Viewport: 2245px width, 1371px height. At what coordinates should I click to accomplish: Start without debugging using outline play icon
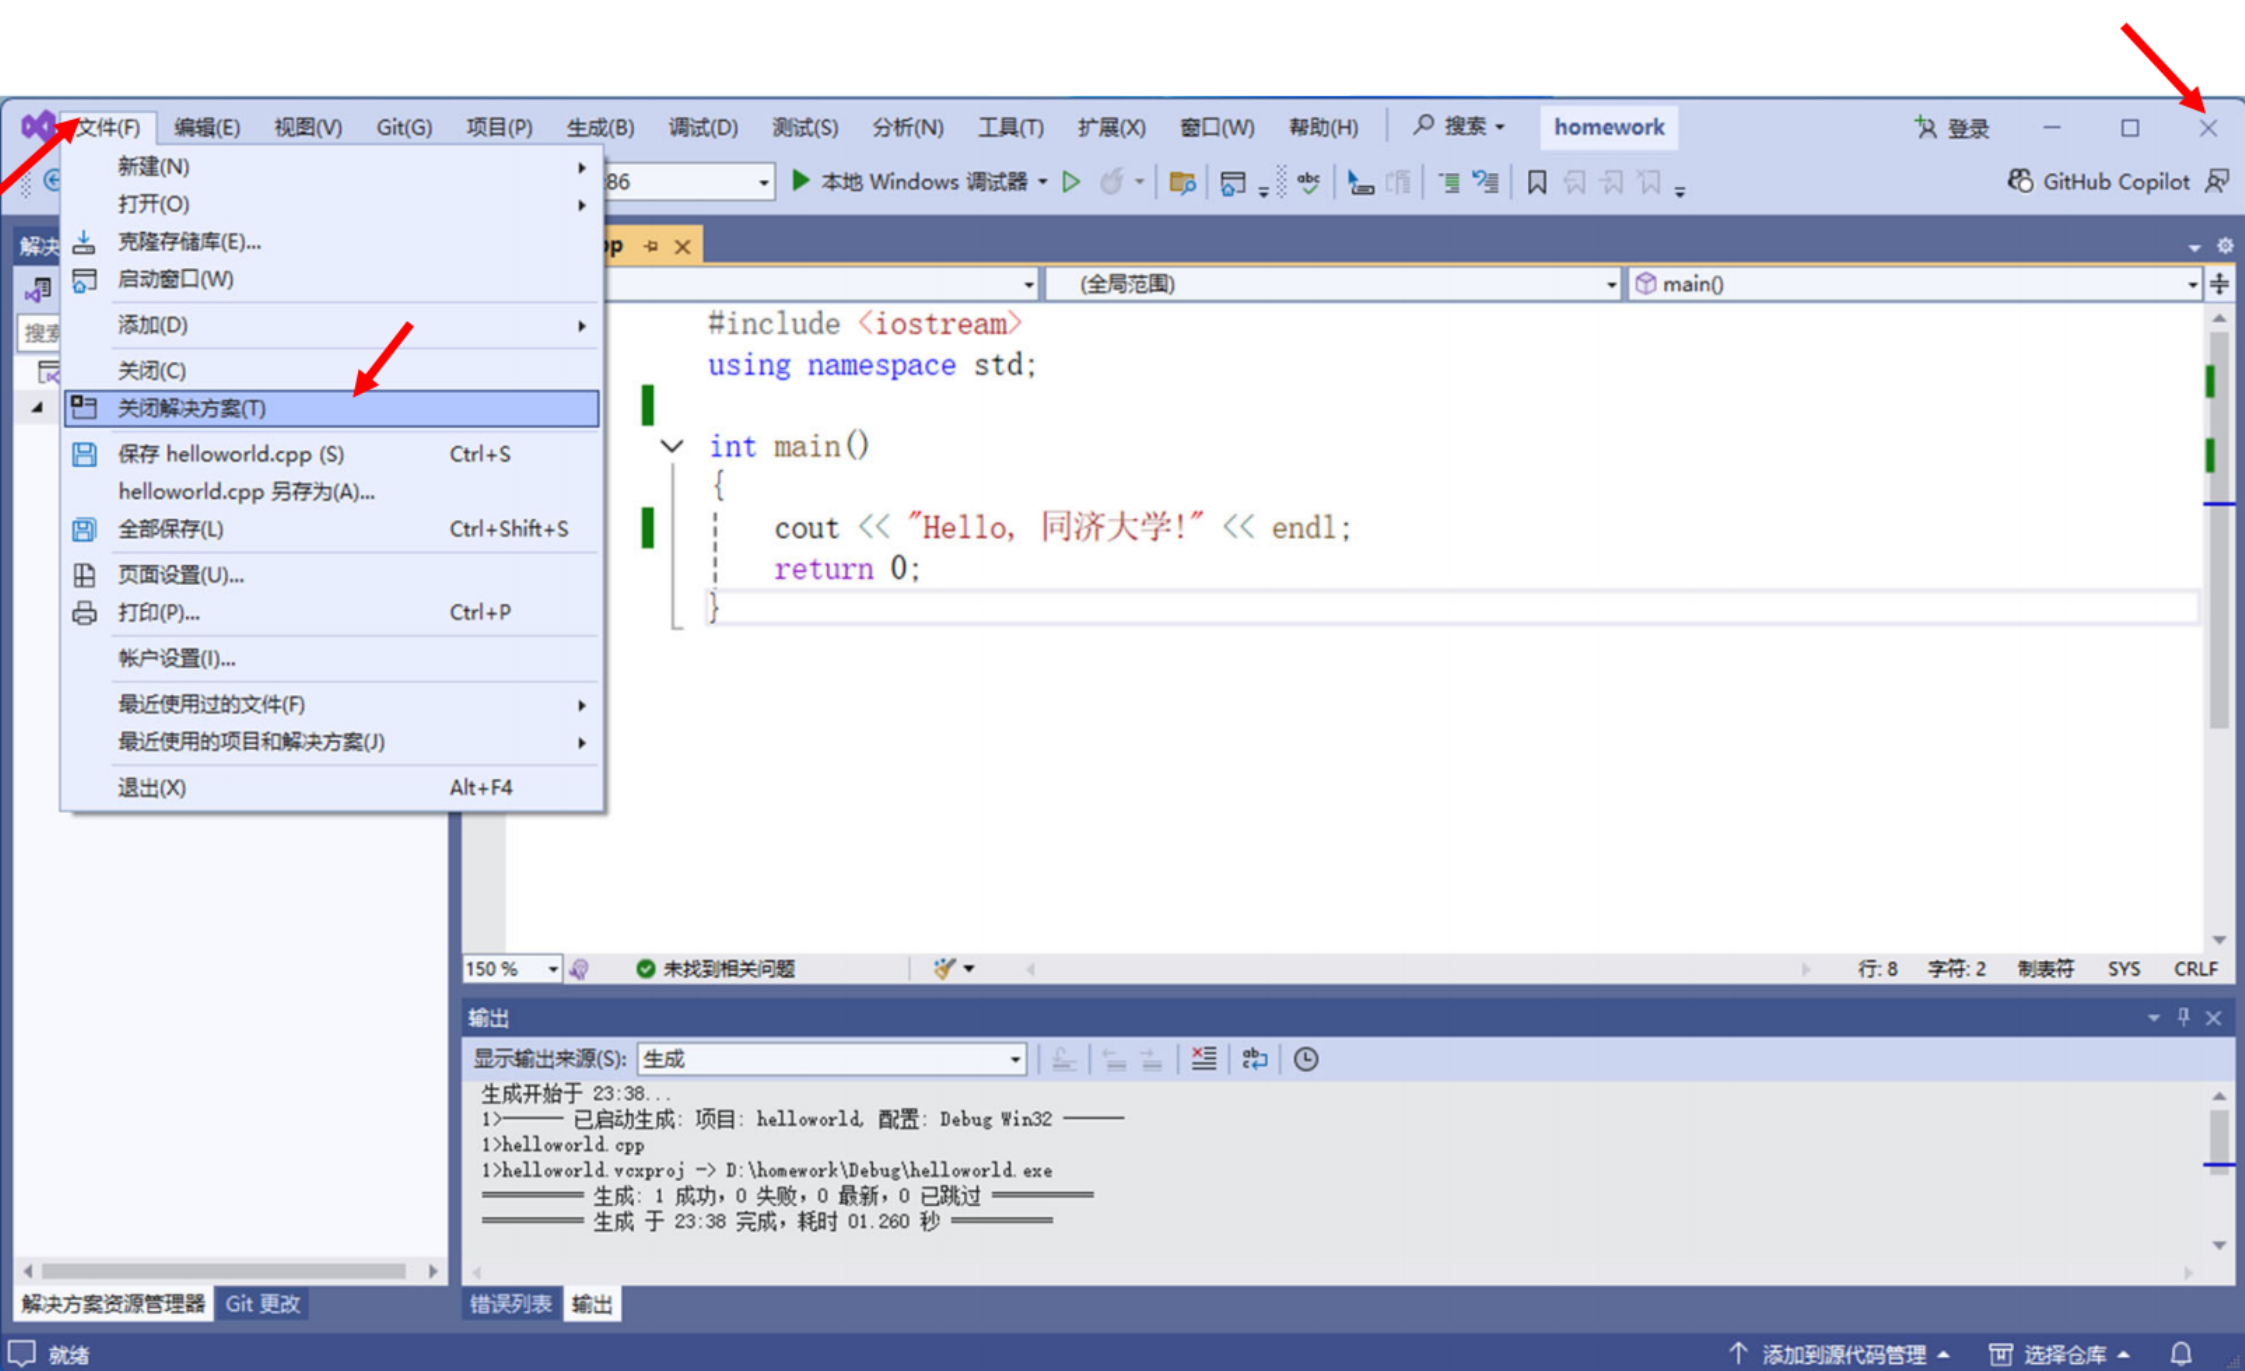(x=1071, y=182)
